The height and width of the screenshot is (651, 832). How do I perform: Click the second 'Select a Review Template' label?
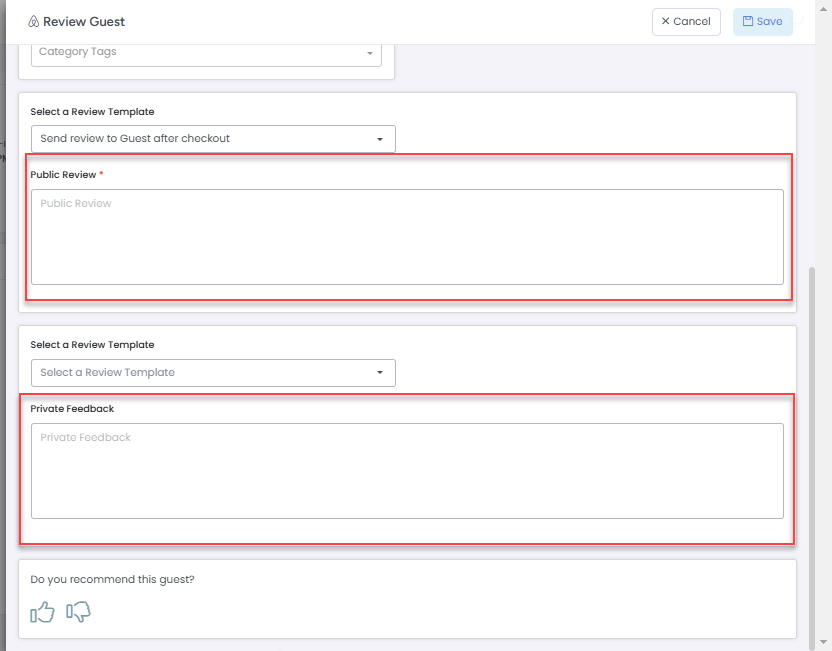coord(92,345)
